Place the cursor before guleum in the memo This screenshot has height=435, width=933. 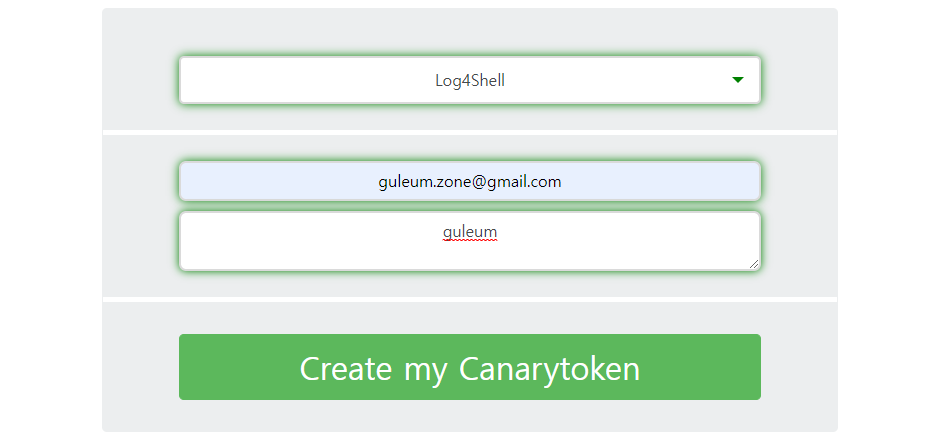click(x=443, y=231)
